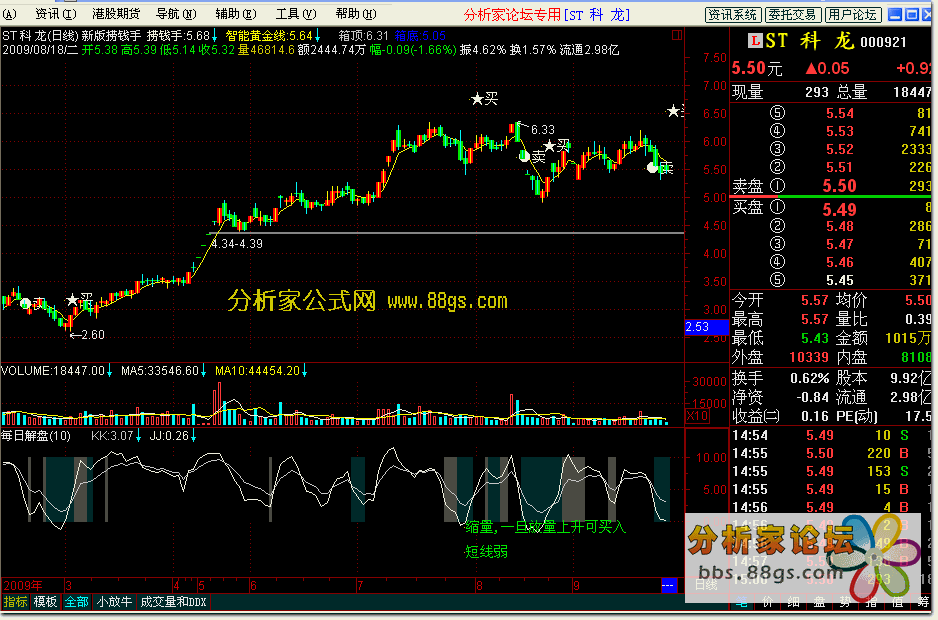
Task: Click sell level ⑤ price 5.54
Action: [x=840, y=114]
